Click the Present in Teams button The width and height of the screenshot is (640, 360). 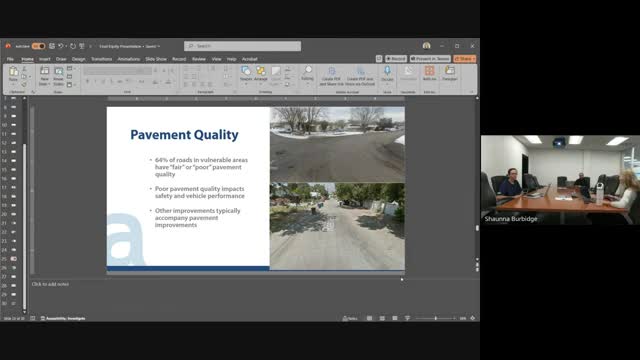tap(430, 59)
